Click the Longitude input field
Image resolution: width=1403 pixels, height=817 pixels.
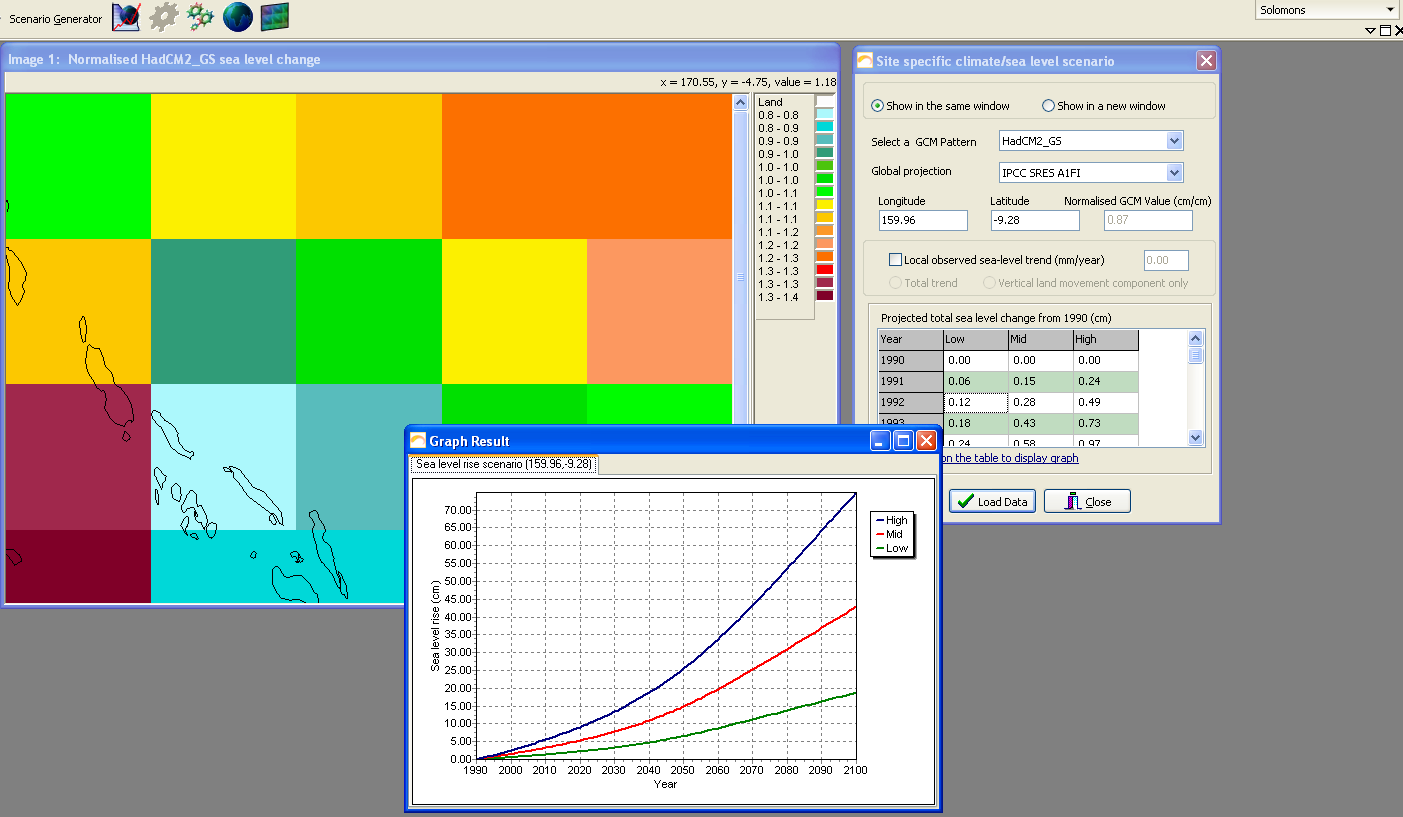click(923, 220)
